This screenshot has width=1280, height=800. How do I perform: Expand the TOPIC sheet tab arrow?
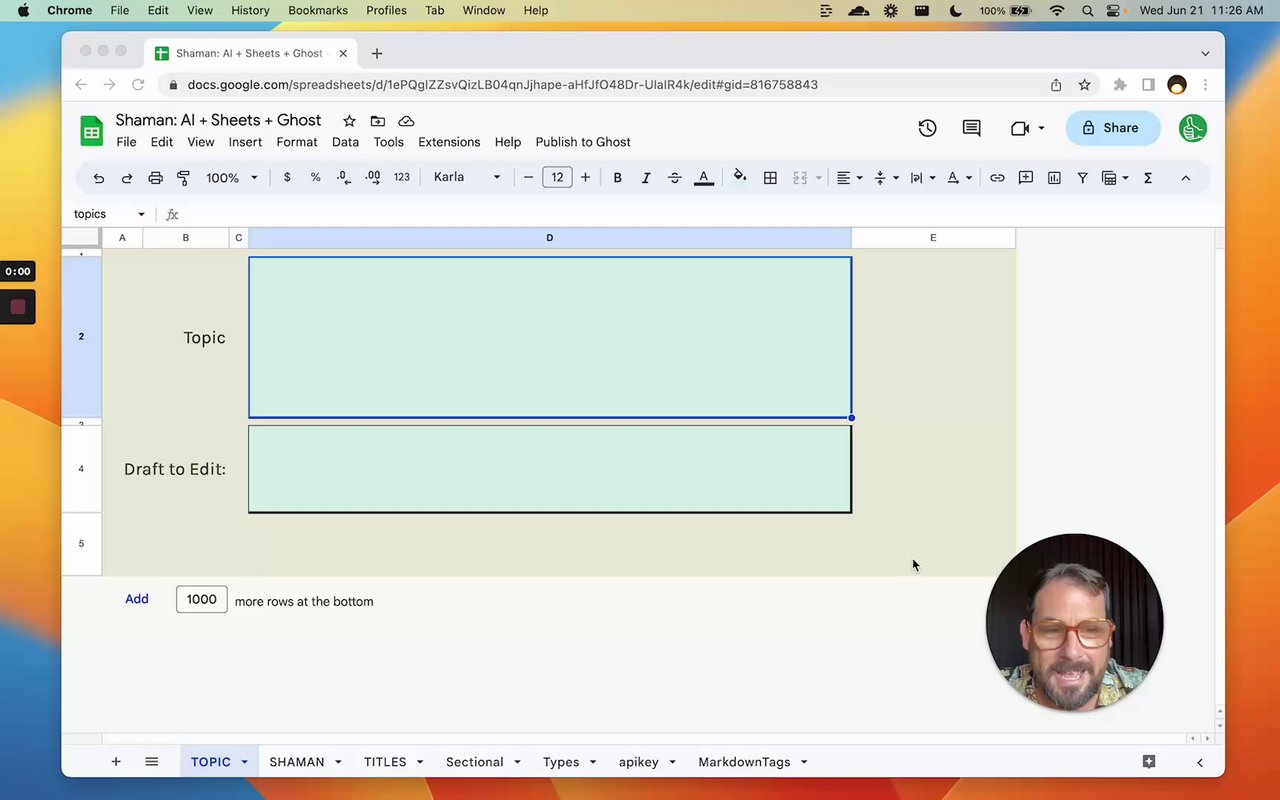(x=244, y=762)
